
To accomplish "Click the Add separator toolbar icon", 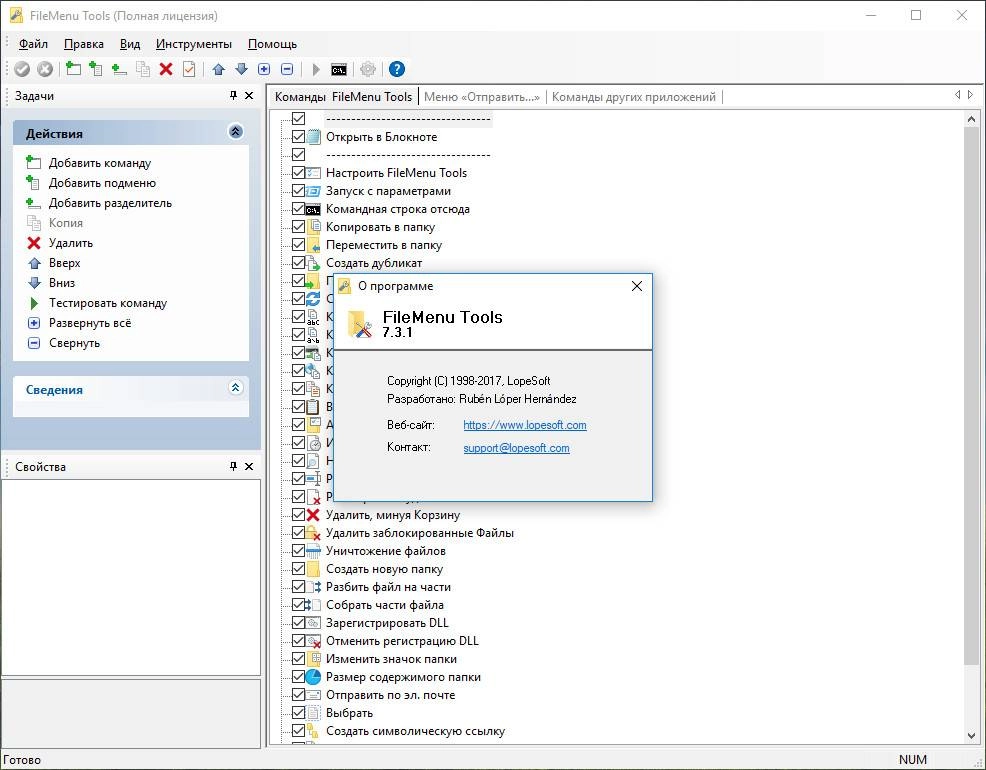I will (119, 69).
